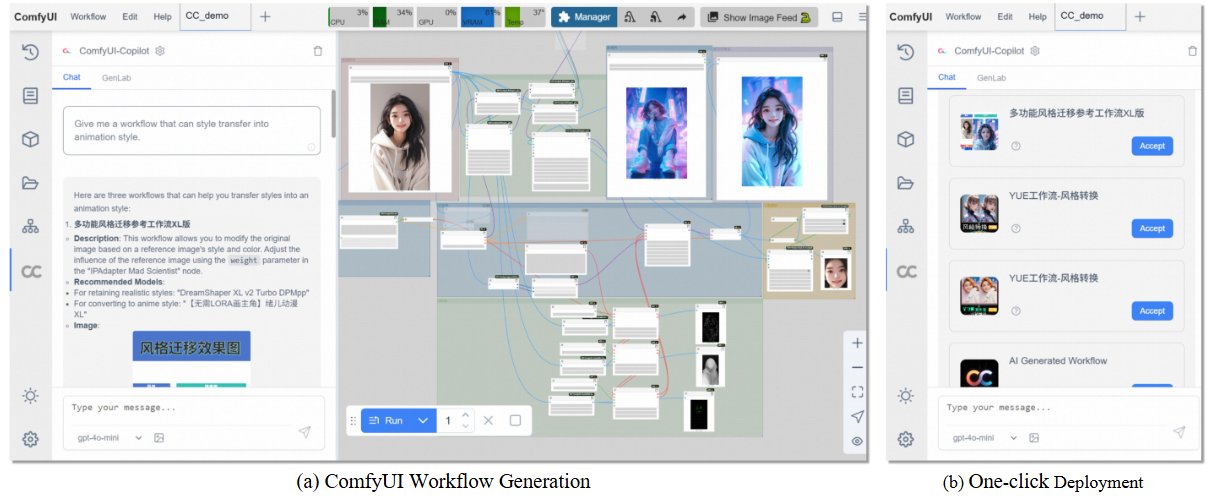This screenshot has width=1215, height=498.
Task: Delete chat with the Copilot trash icon
Action: 318,51
